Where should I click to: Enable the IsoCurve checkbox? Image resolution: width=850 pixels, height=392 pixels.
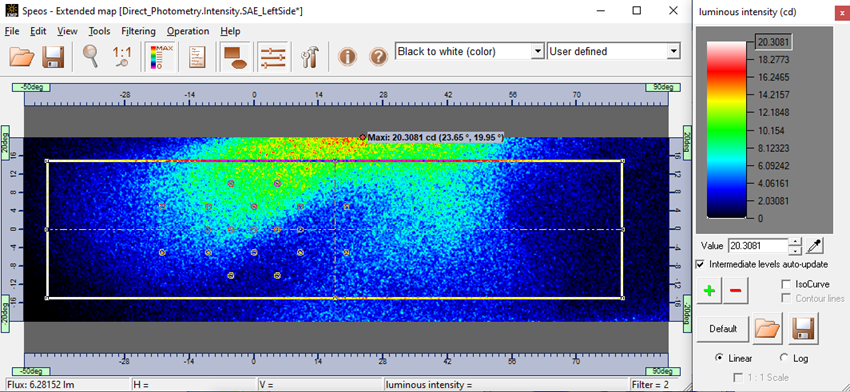785,284
